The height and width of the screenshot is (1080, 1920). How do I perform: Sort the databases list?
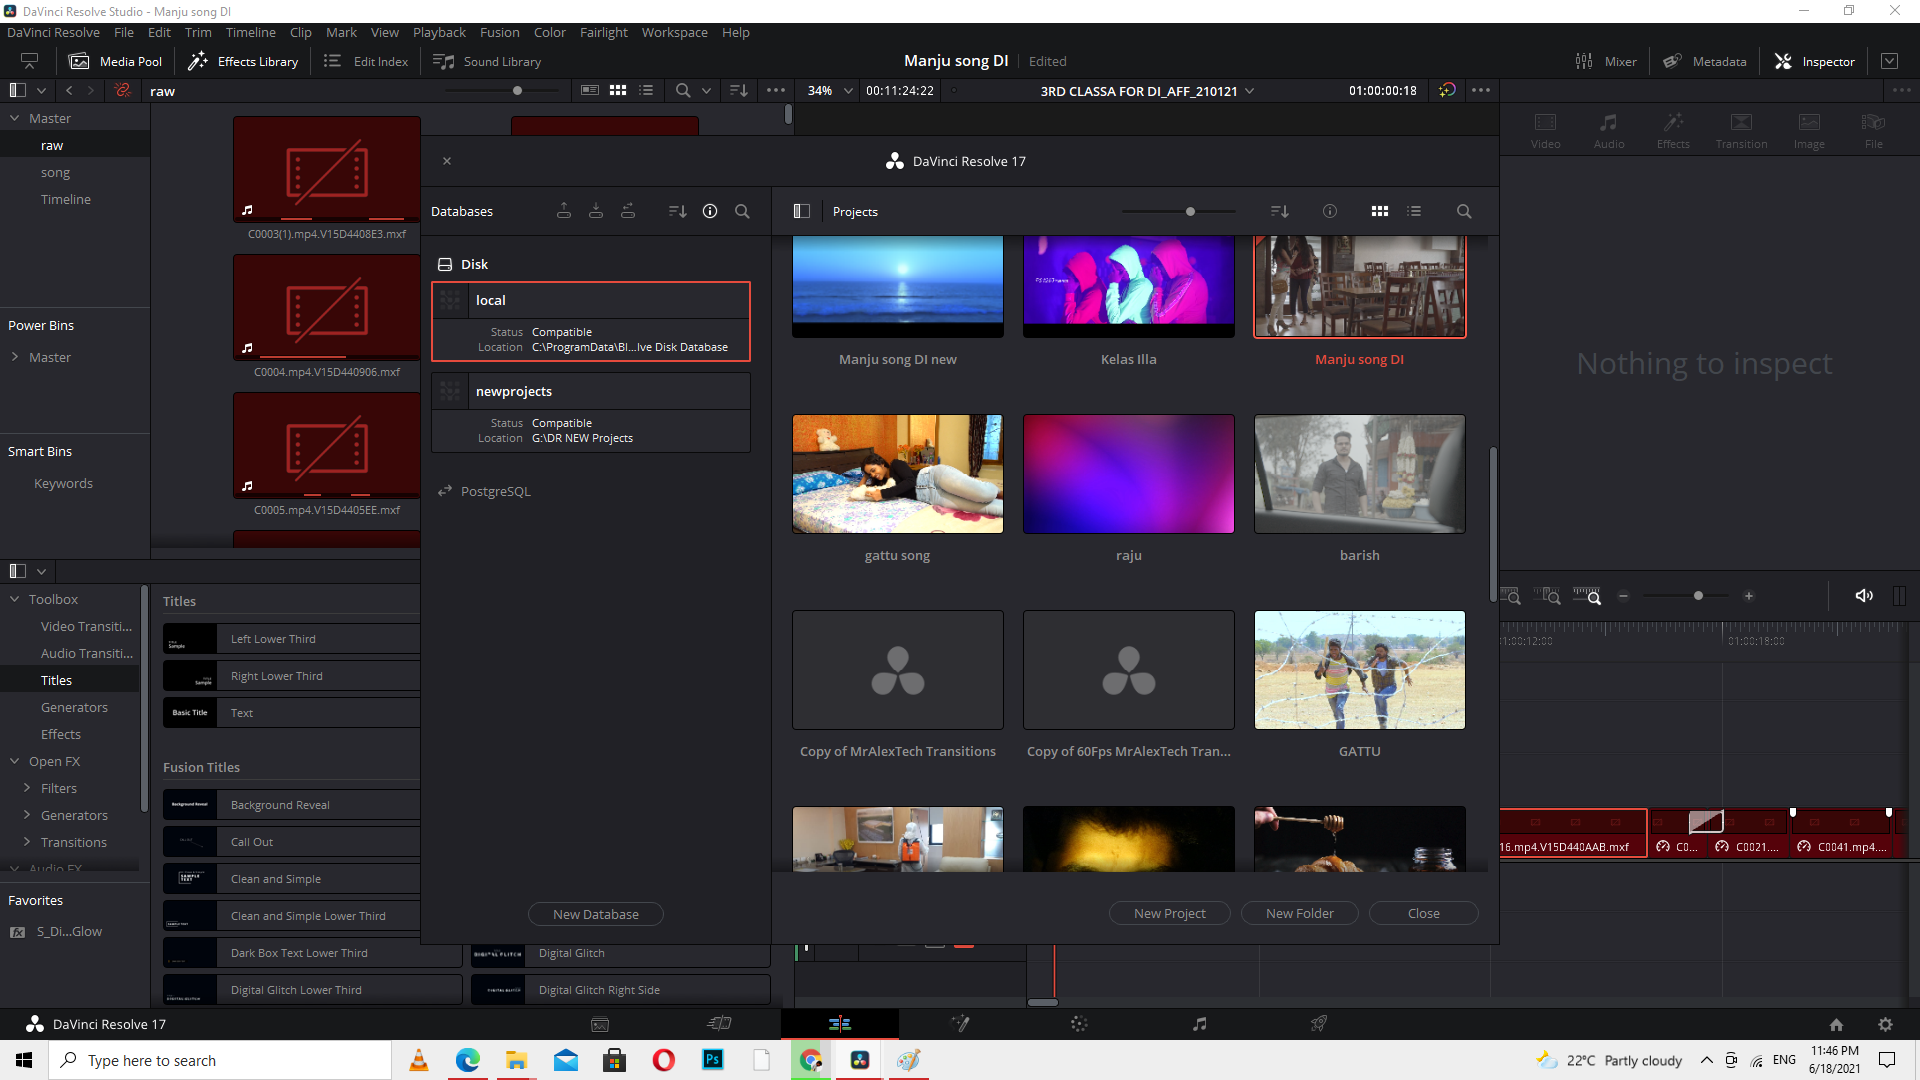pyautogui.click(x=677, y=211)
